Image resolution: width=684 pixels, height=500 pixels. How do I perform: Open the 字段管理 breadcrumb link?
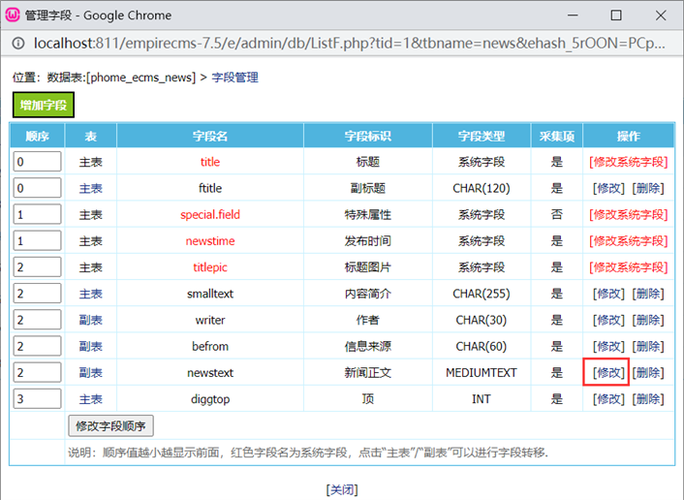click(235, 78)
